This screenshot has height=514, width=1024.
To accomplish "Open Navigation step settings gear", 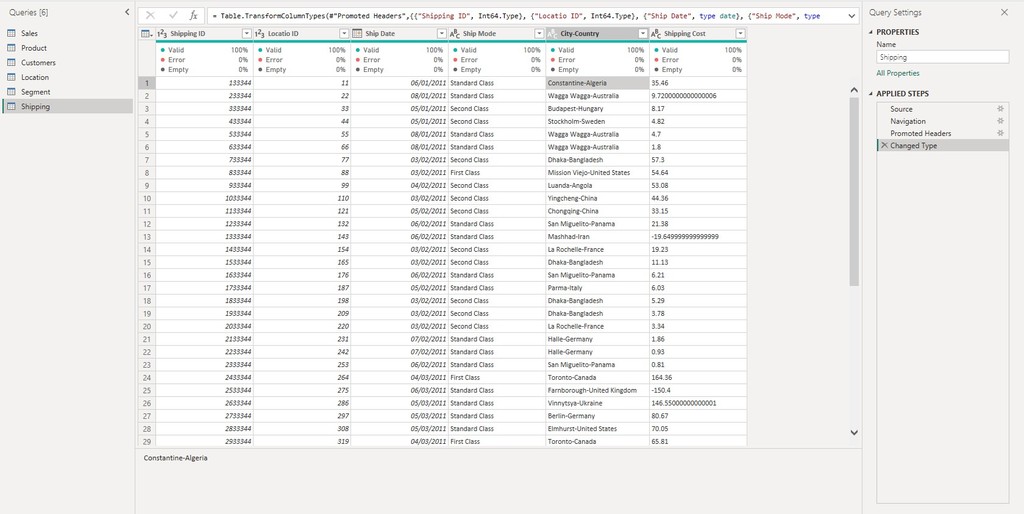I will [1000, 121].
